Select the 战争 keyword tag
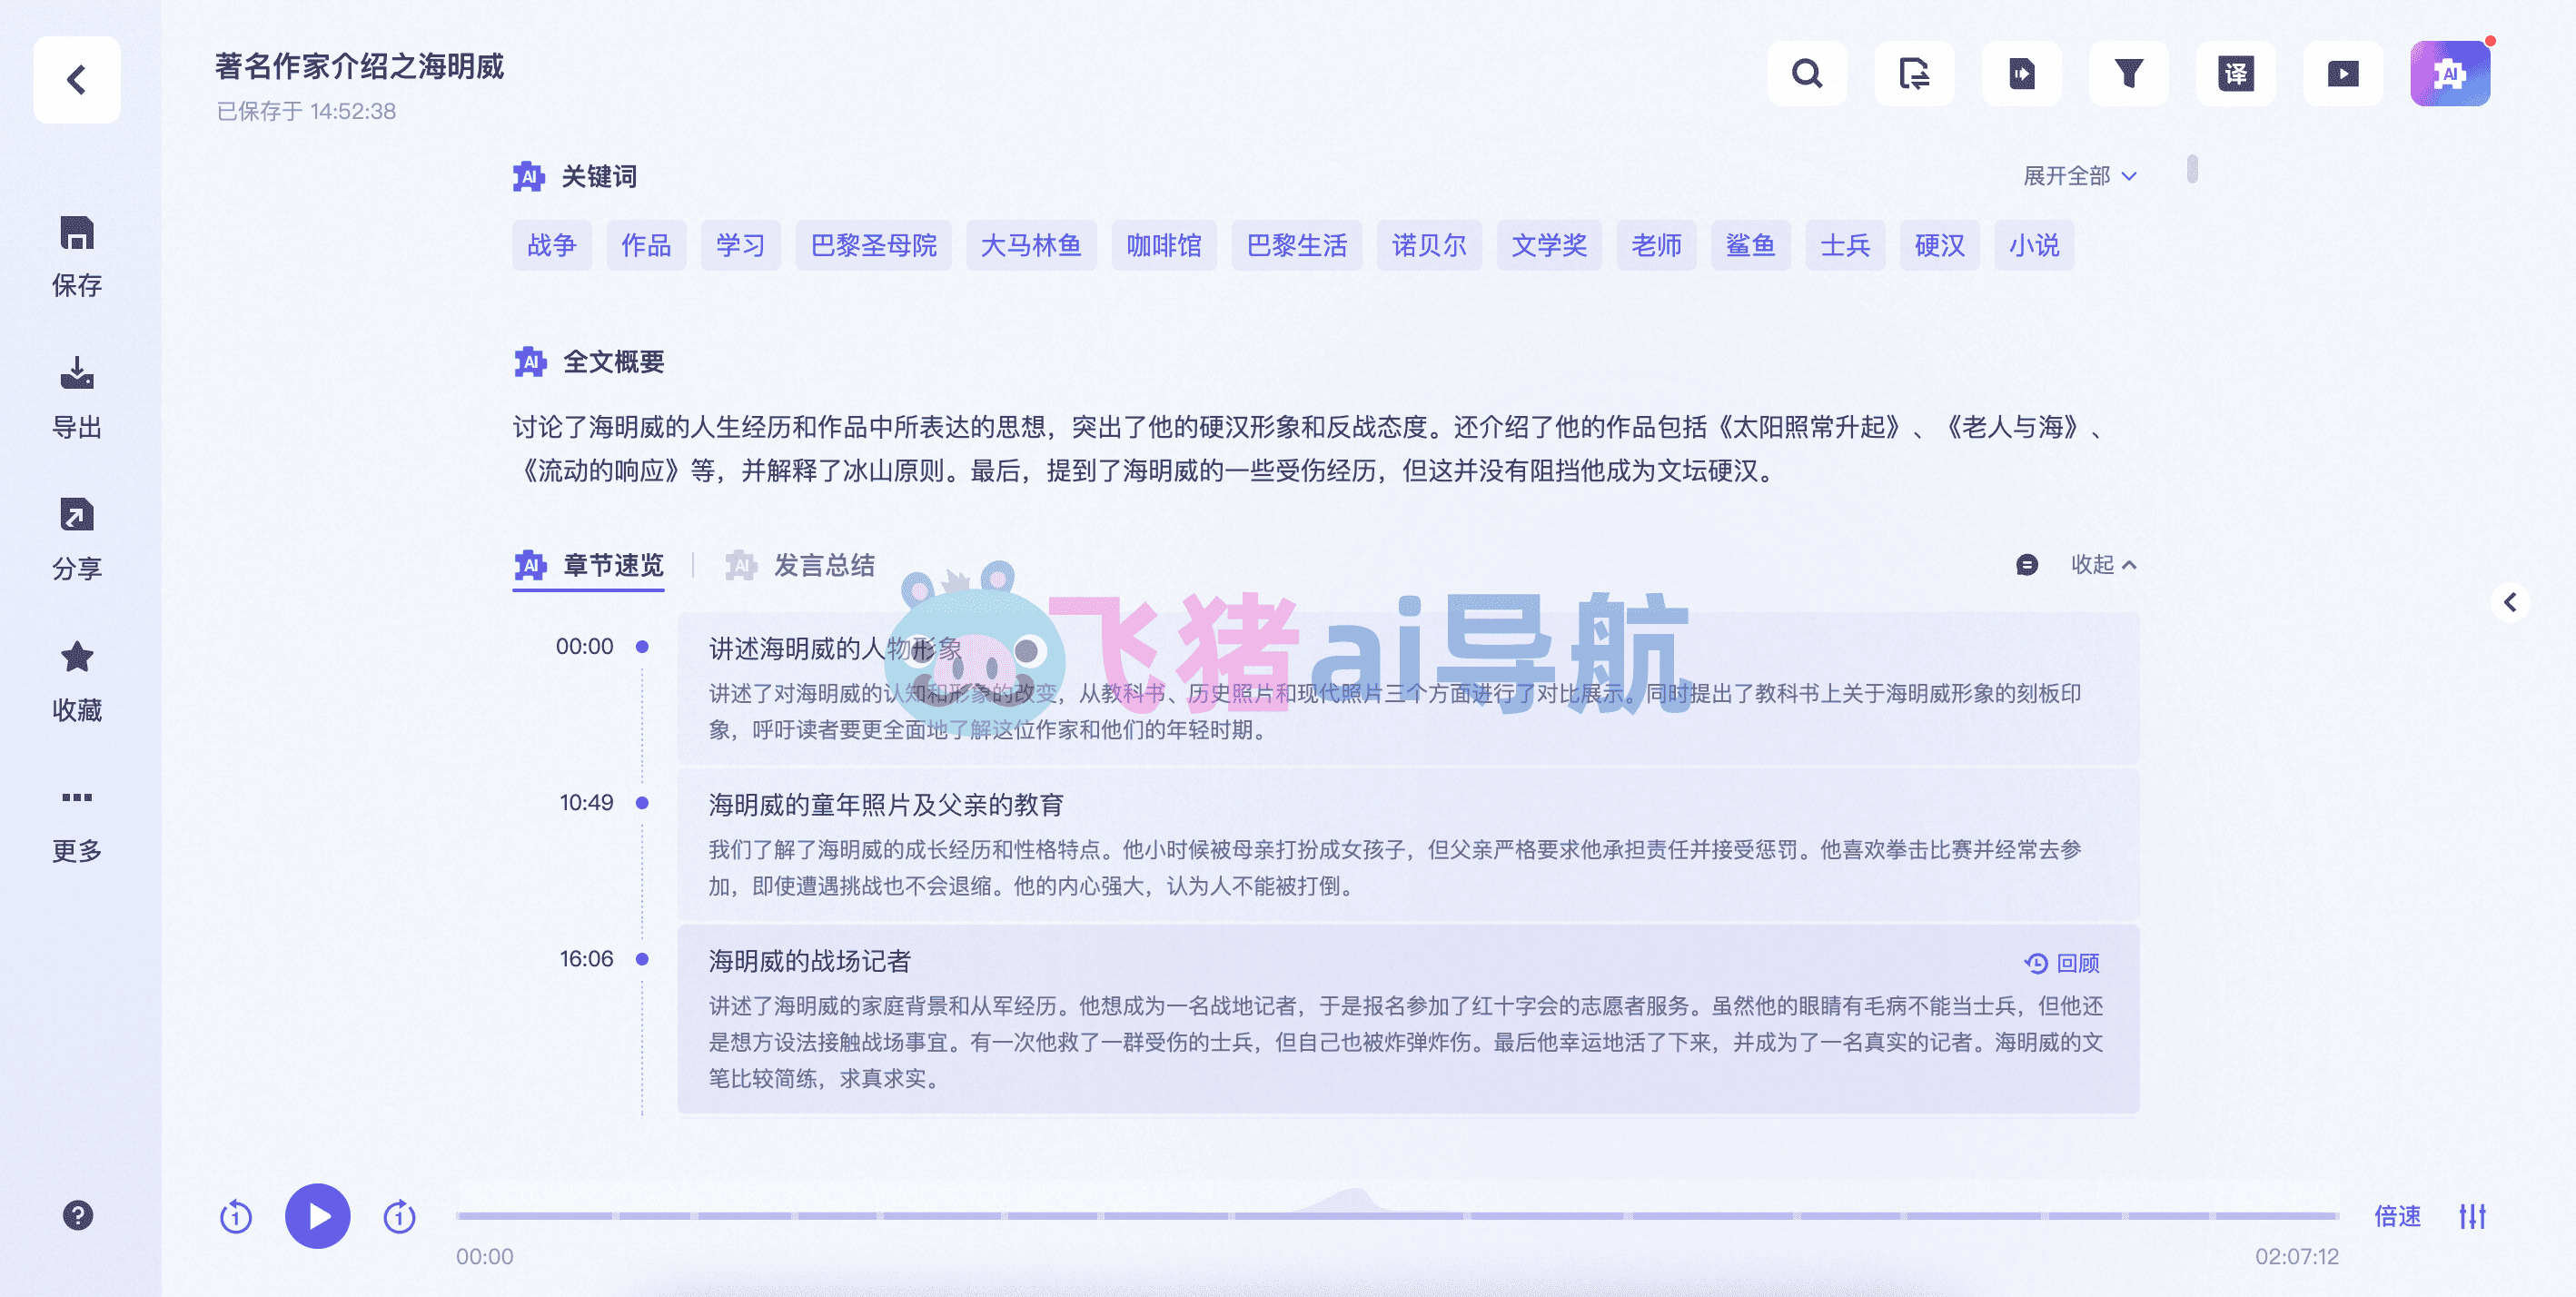The width and height of the screenshot is (2576, 1297). 552,245
